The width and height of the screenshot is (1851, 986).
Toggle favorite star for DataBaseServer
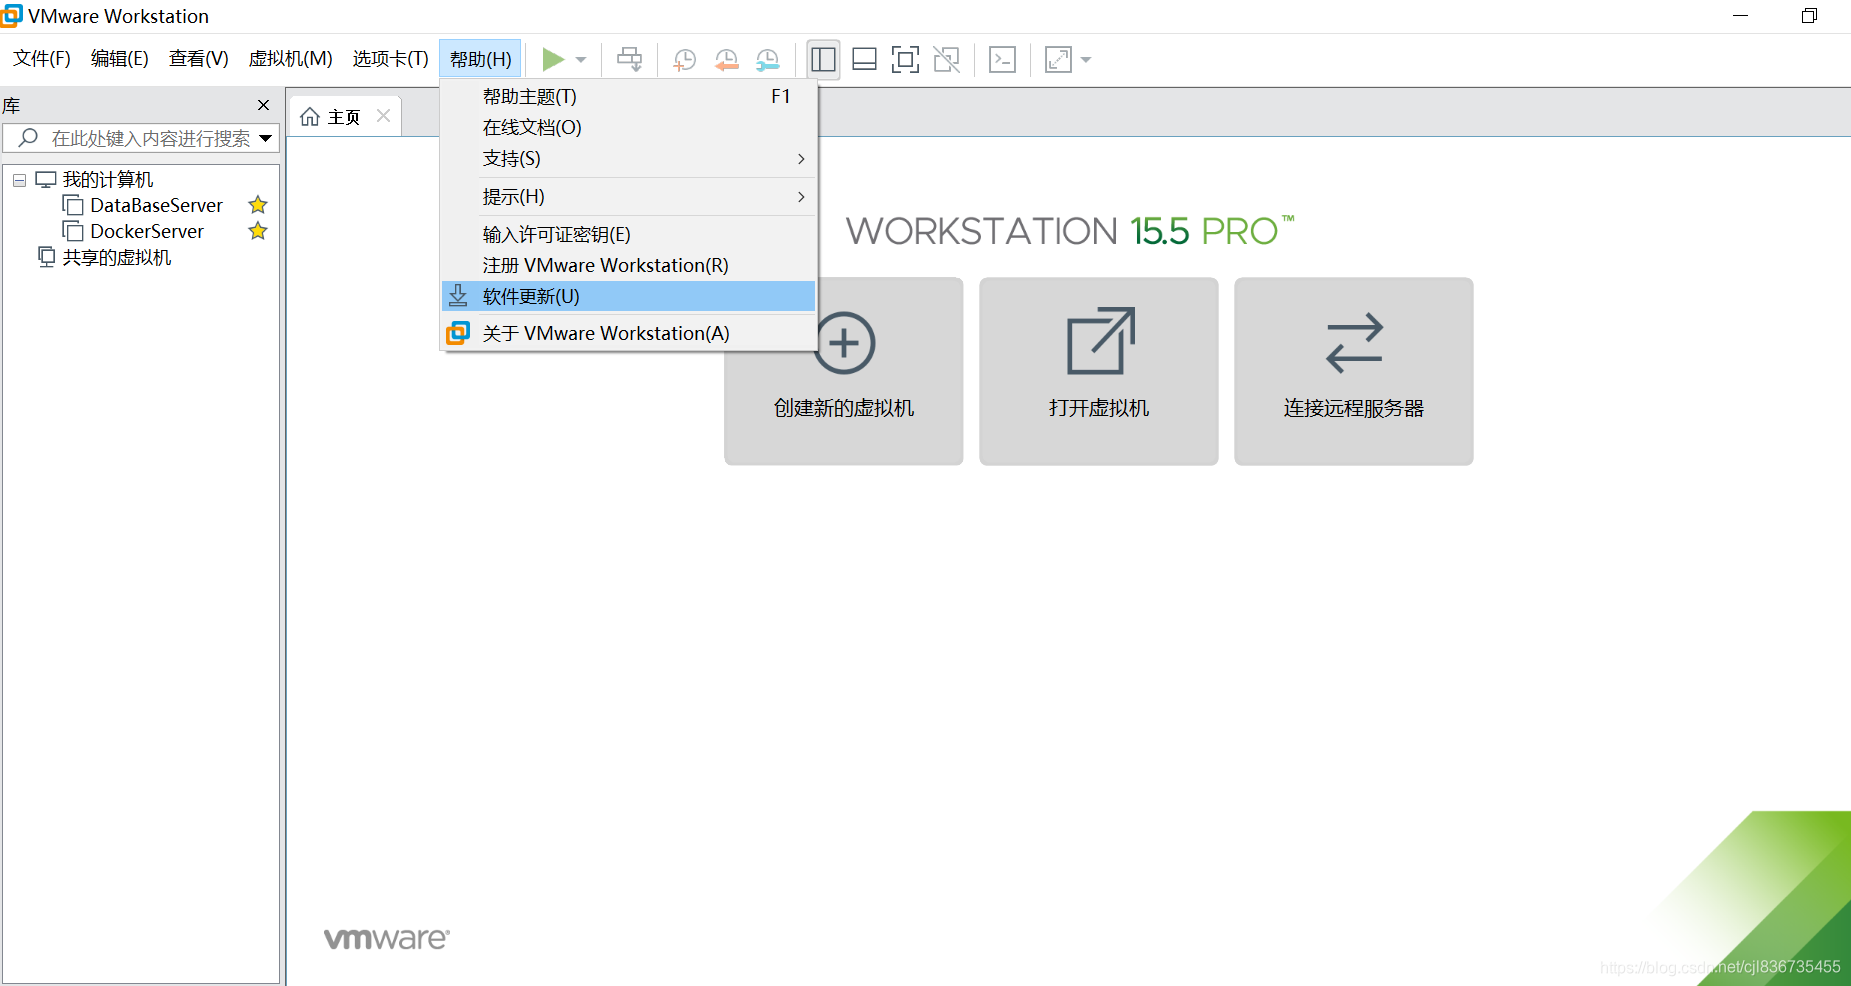pyautogui.click(x=258, y=205)
